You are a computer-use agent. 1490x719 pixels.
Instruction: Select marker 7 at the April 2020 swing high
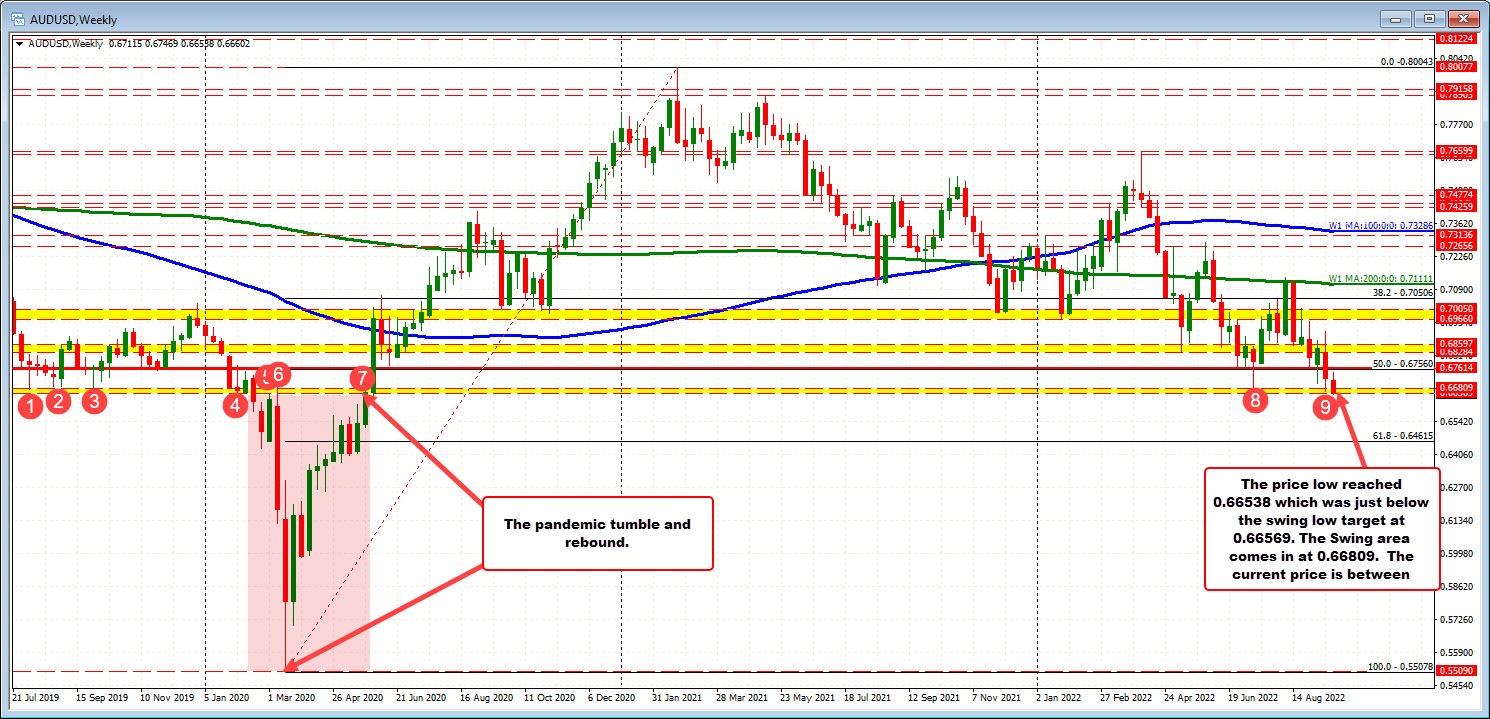point(362,379)
